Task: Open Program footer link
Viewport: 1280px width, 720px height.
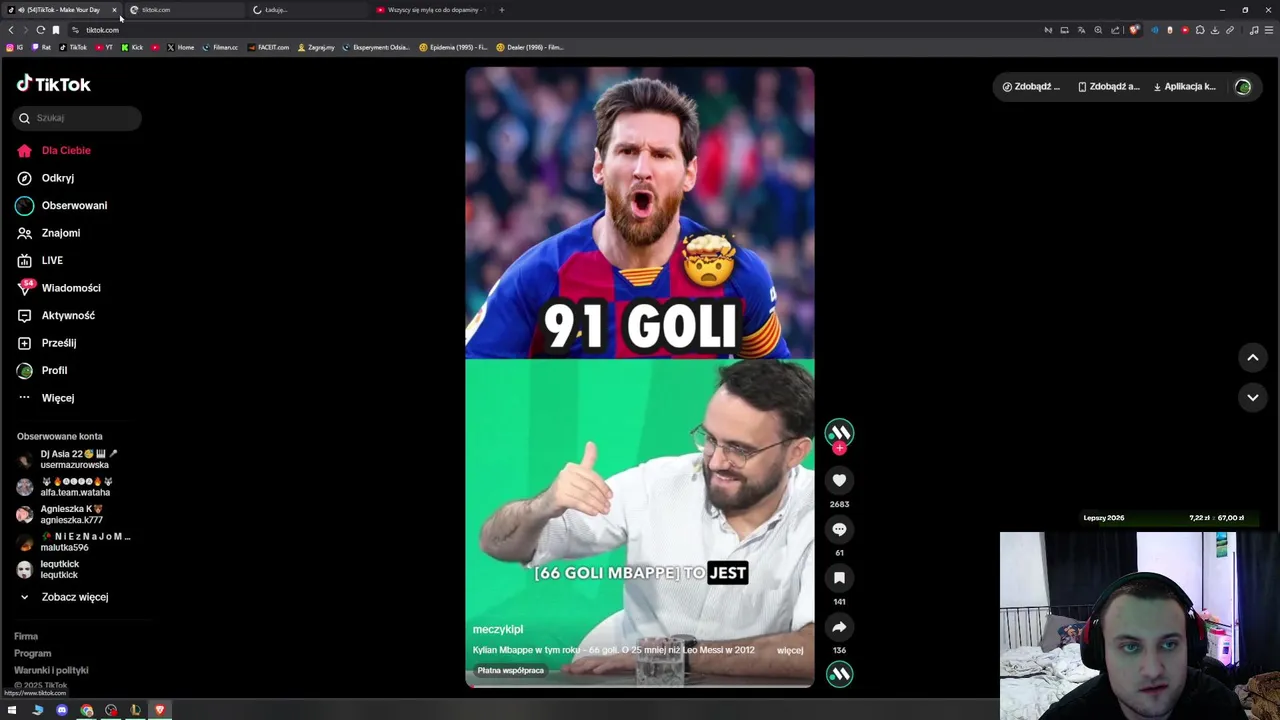Action: point(33,653)
